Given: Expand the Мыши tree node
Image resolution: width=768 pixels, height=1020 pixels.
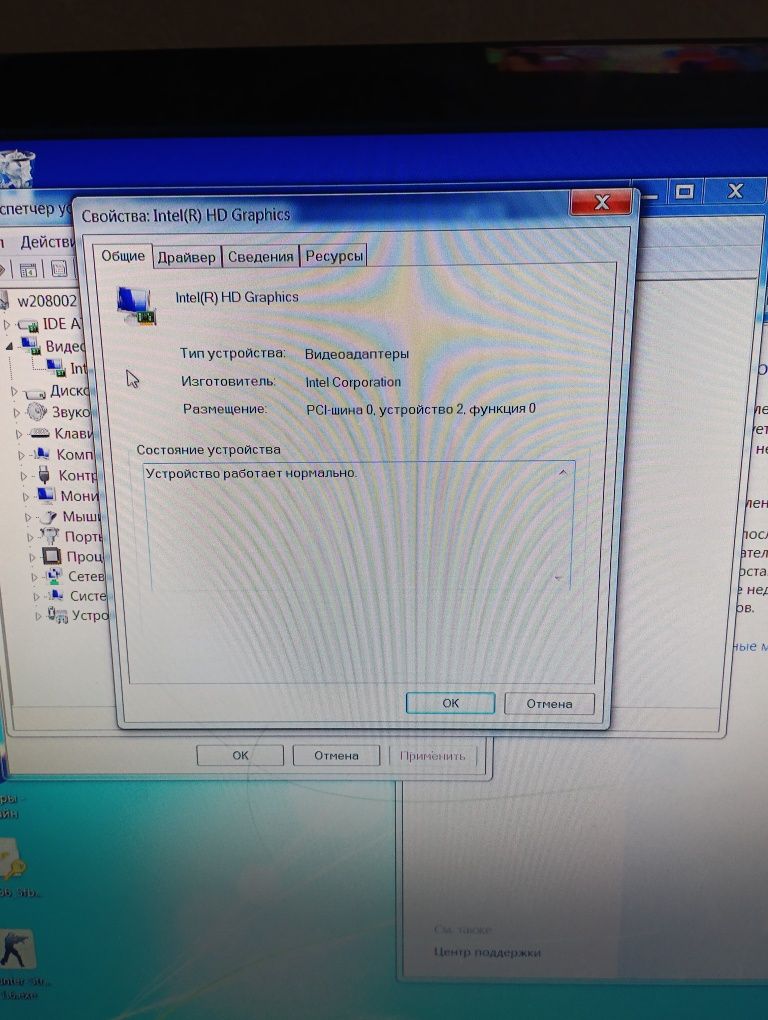Looking at the screenshot, I should click(28, 518).
